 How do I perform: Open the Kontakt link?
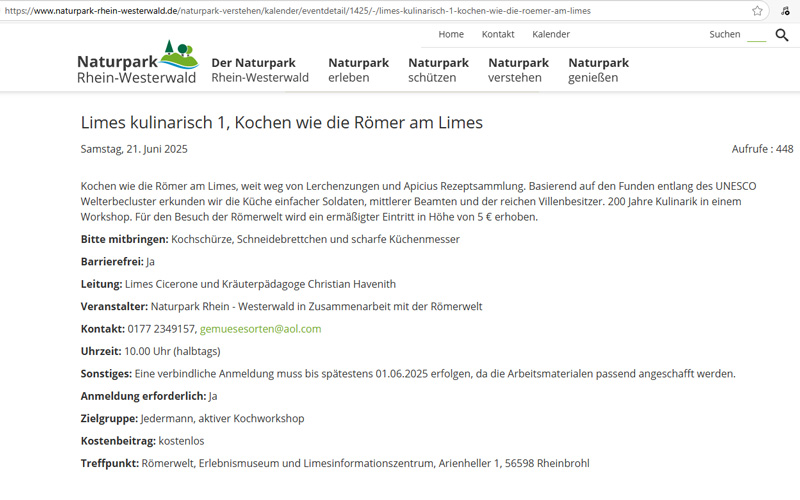pyautogui.click(x=498, y=34)
